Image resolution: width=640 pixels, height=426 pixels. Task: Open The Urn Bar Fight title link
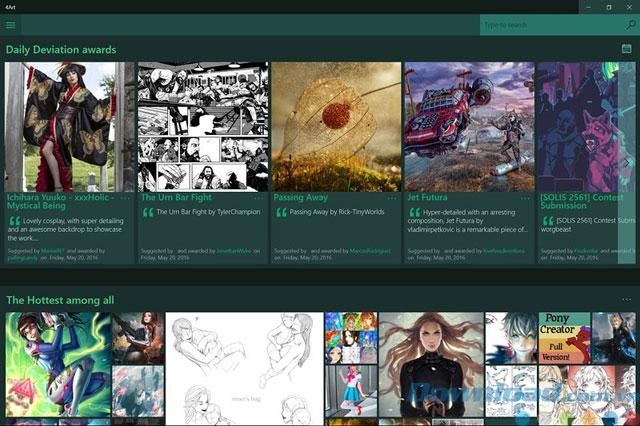(x=176, y=197)
